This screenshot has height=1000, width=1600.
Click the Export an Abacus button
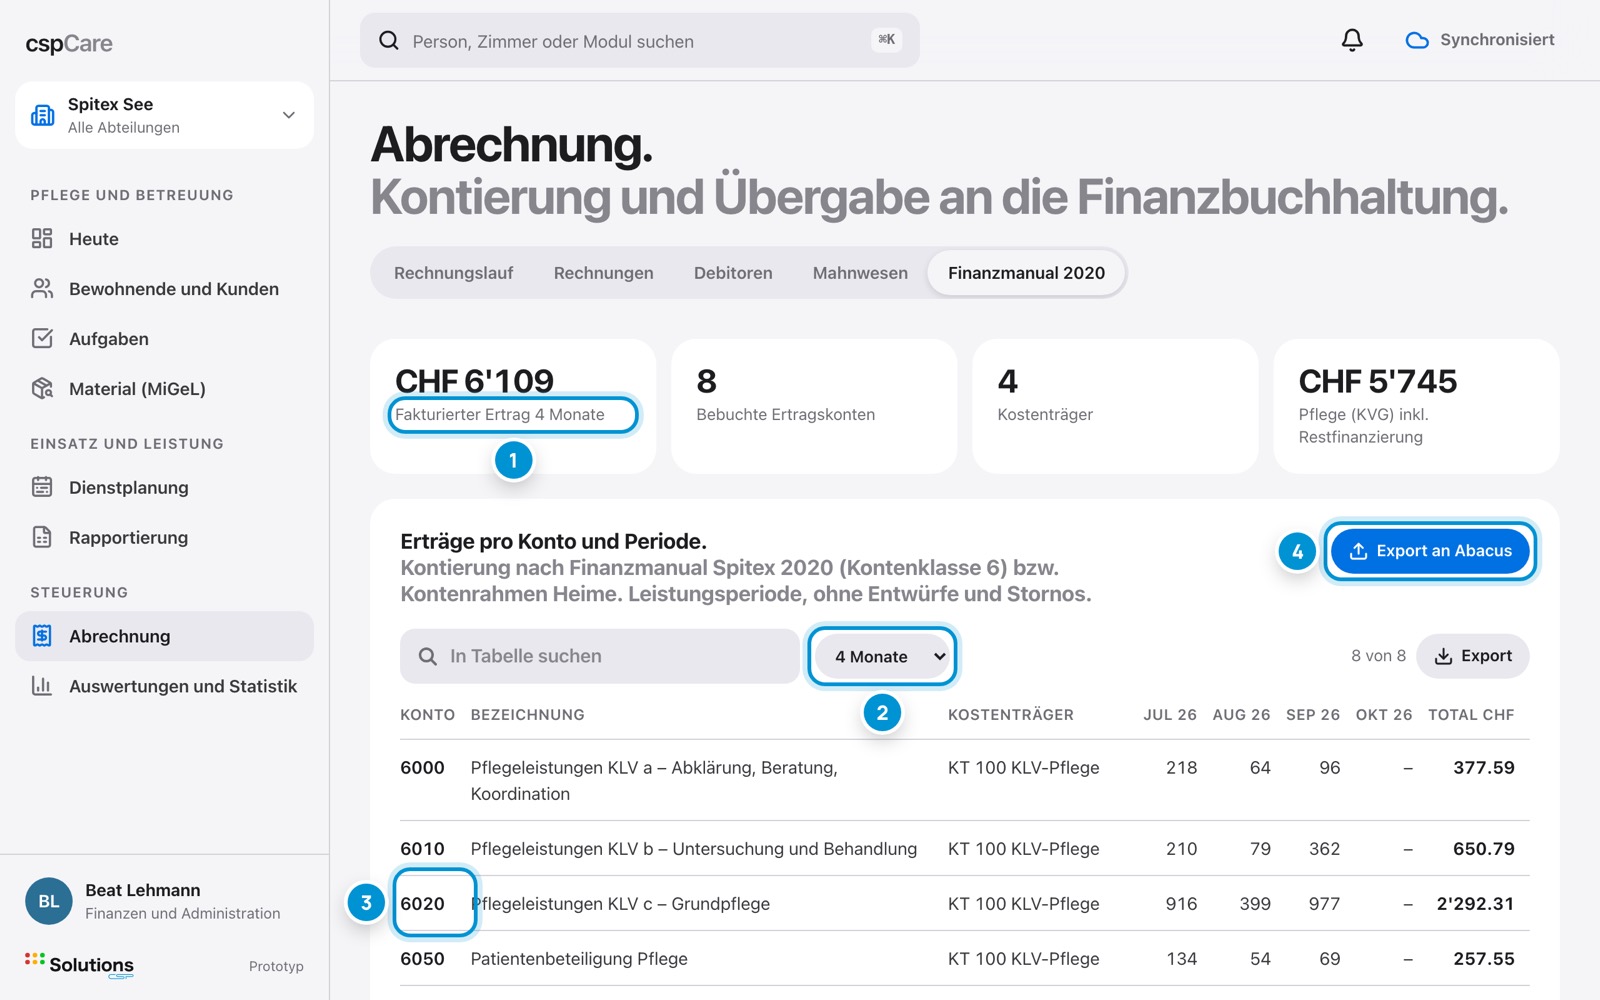[1430, 551]
